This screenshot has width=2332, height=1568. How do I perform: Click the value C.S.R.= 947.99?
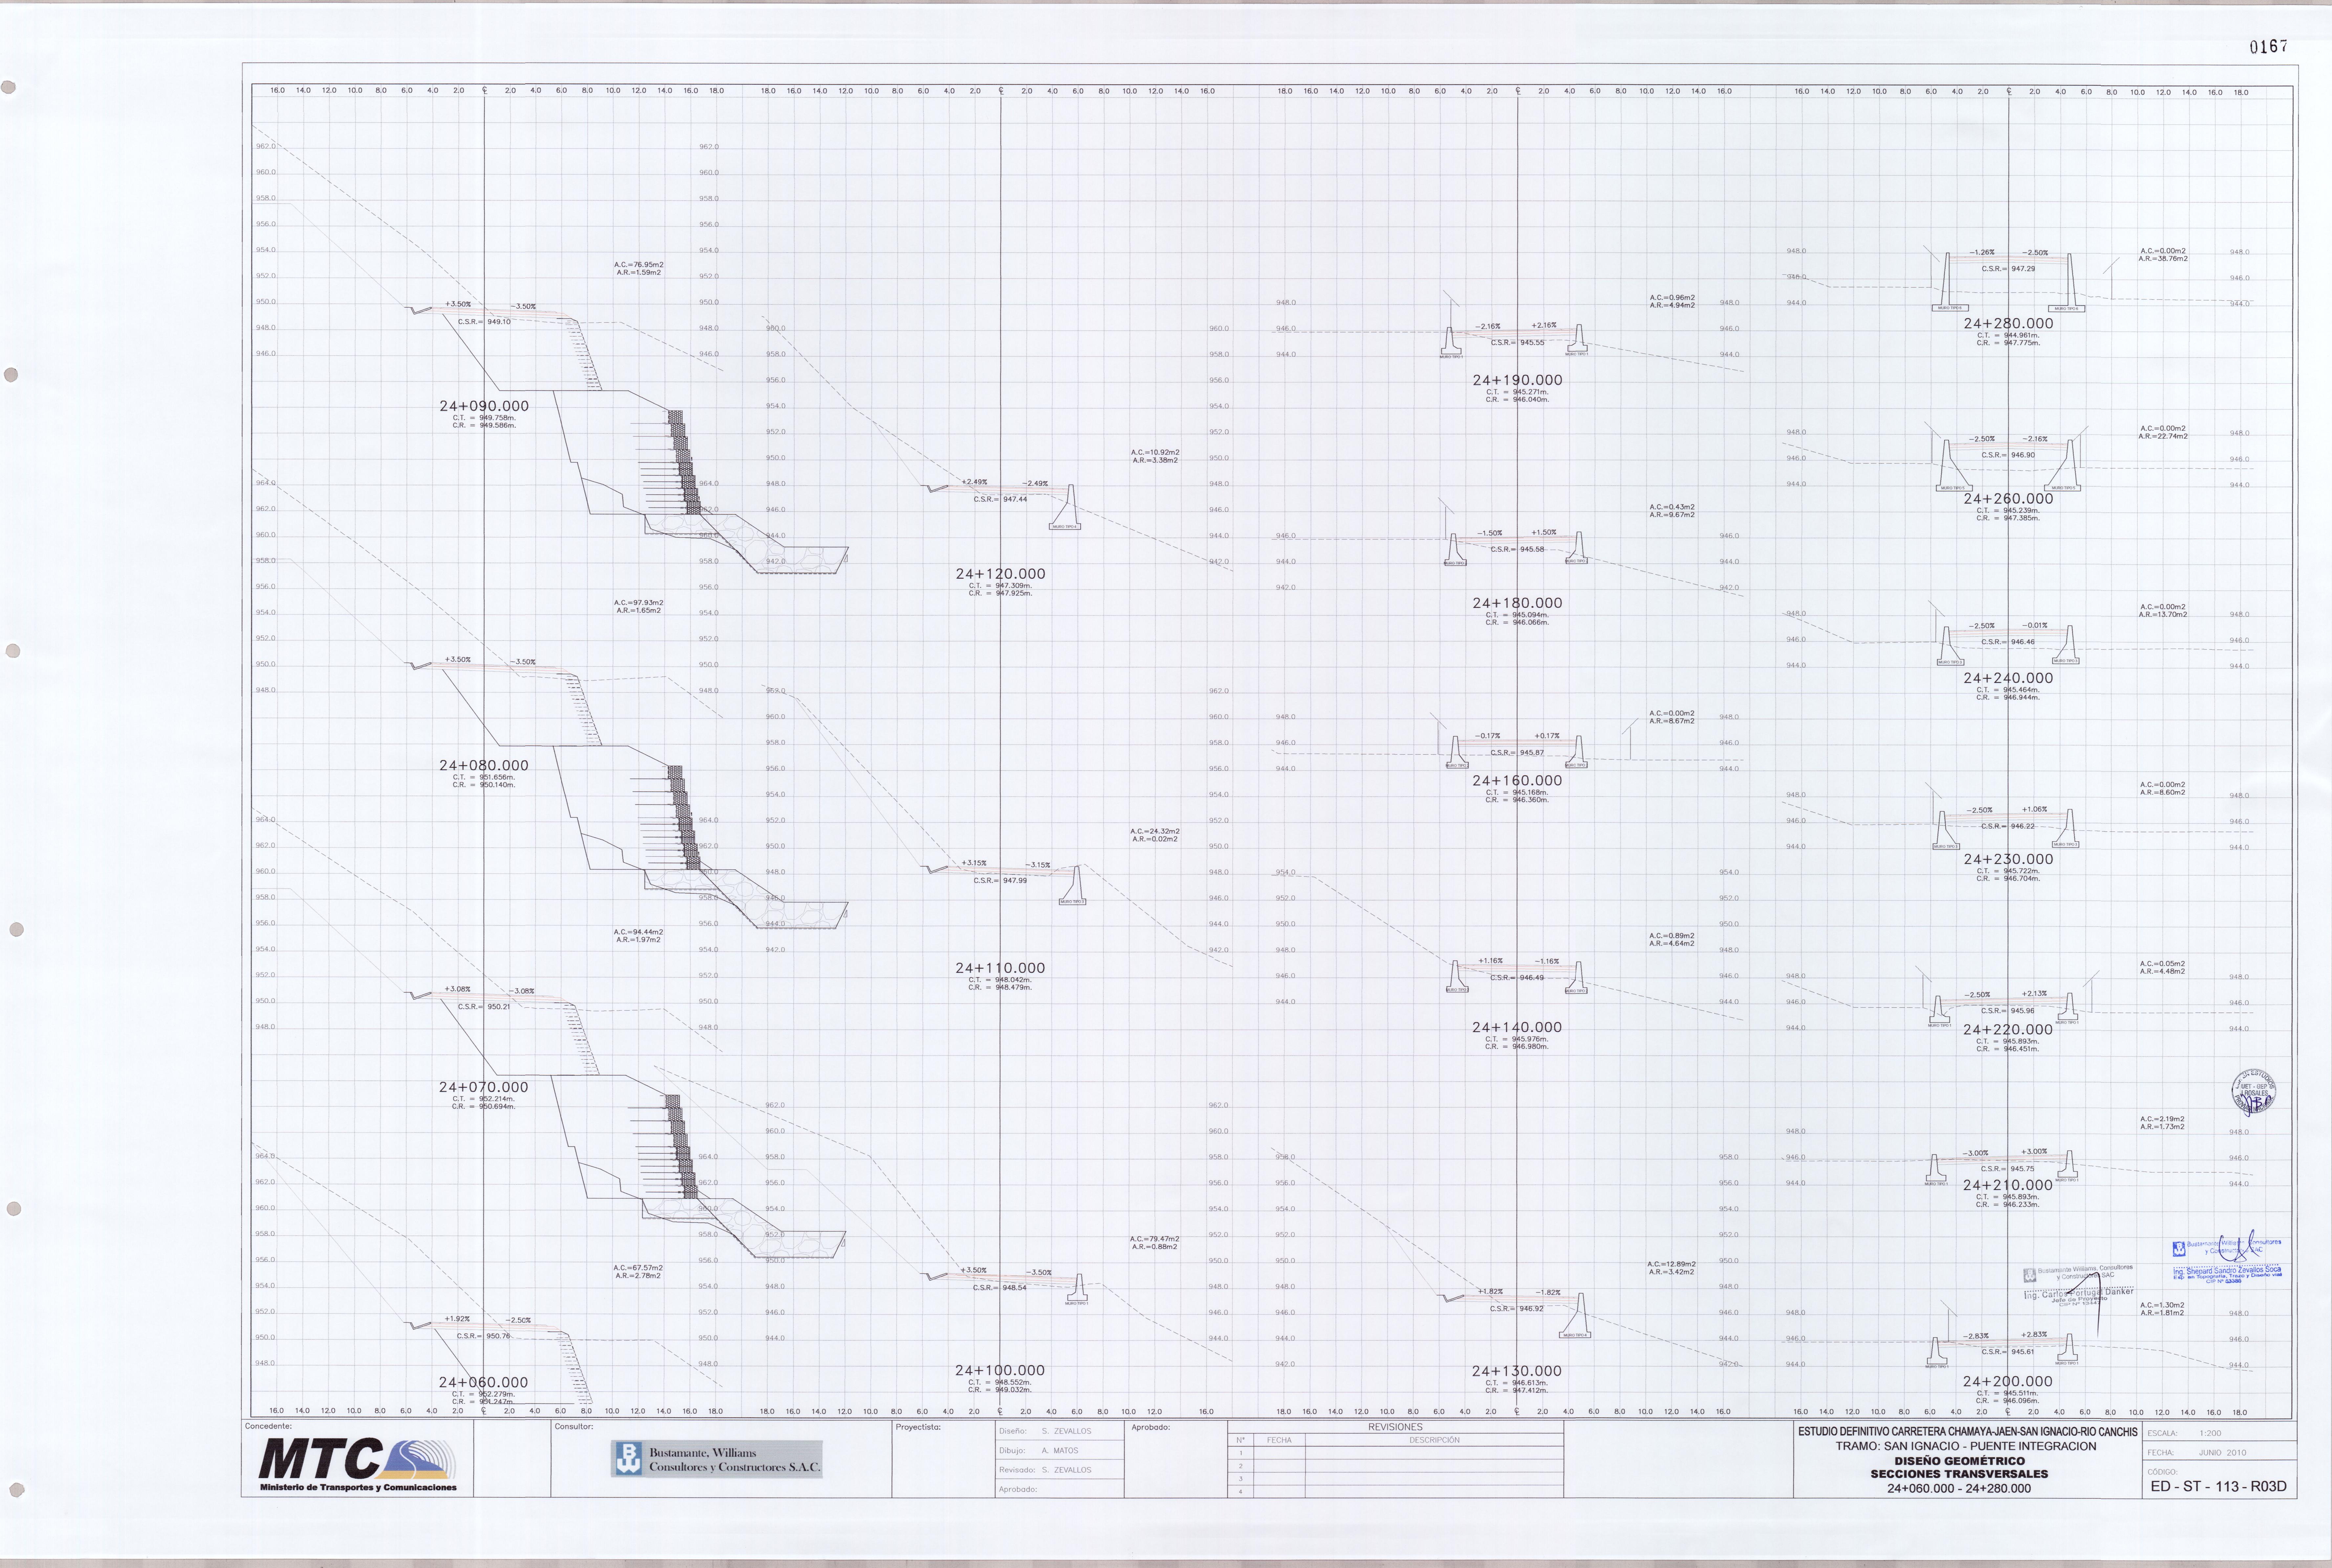(1000, 881)
